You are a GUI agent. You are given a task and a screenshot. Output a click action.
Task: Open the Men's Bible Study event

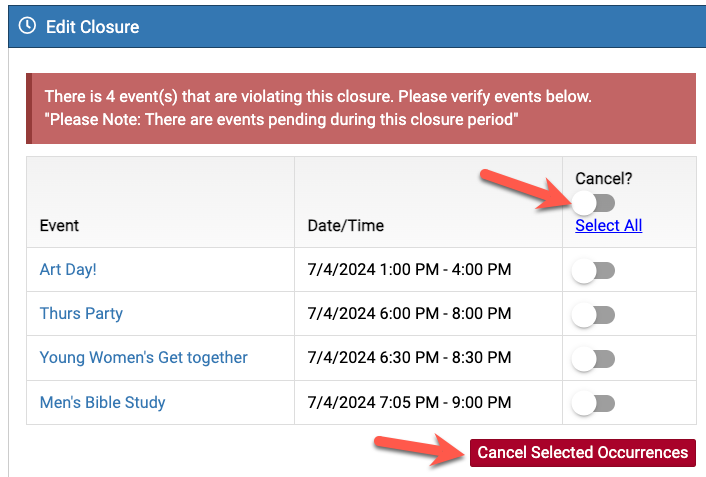[102, 403]
